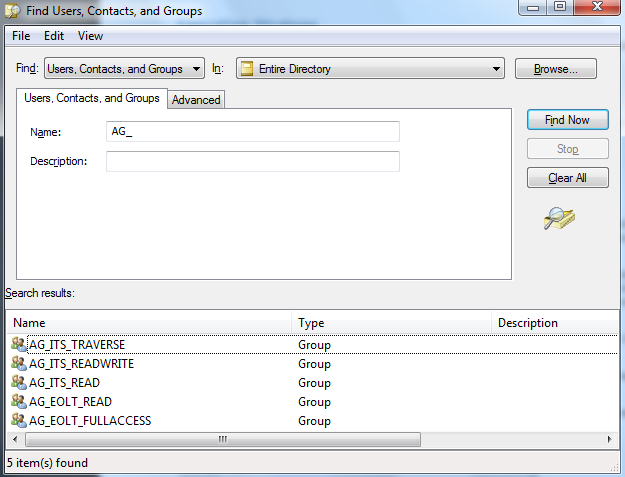Click the directory book icon in the In field

[247, 69]
